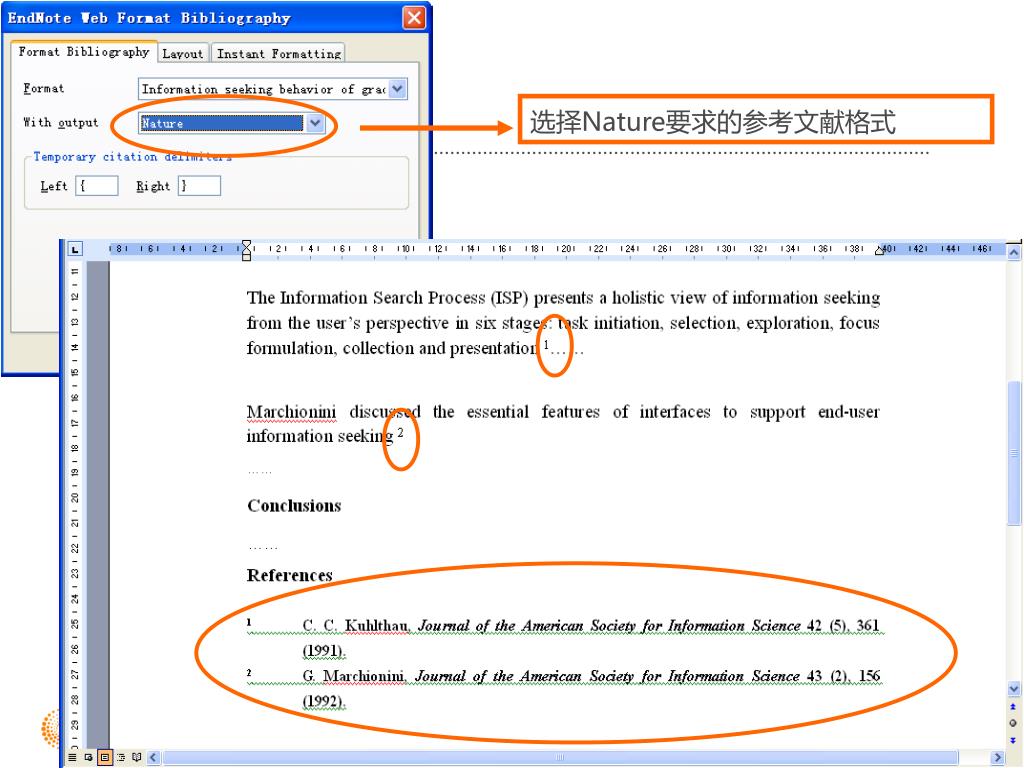Click vertical scrollbar down arrow
The image size is (1024, 768).
(1014, 688)
